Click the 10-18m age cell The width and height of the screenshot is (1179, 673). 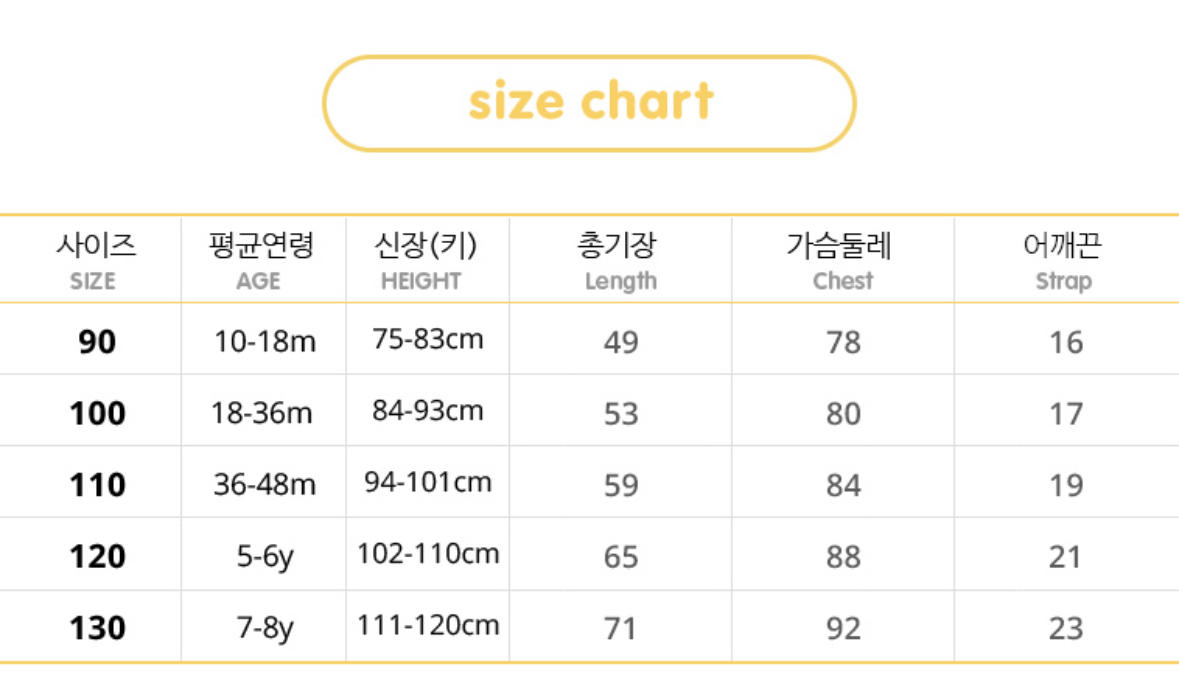265,342
